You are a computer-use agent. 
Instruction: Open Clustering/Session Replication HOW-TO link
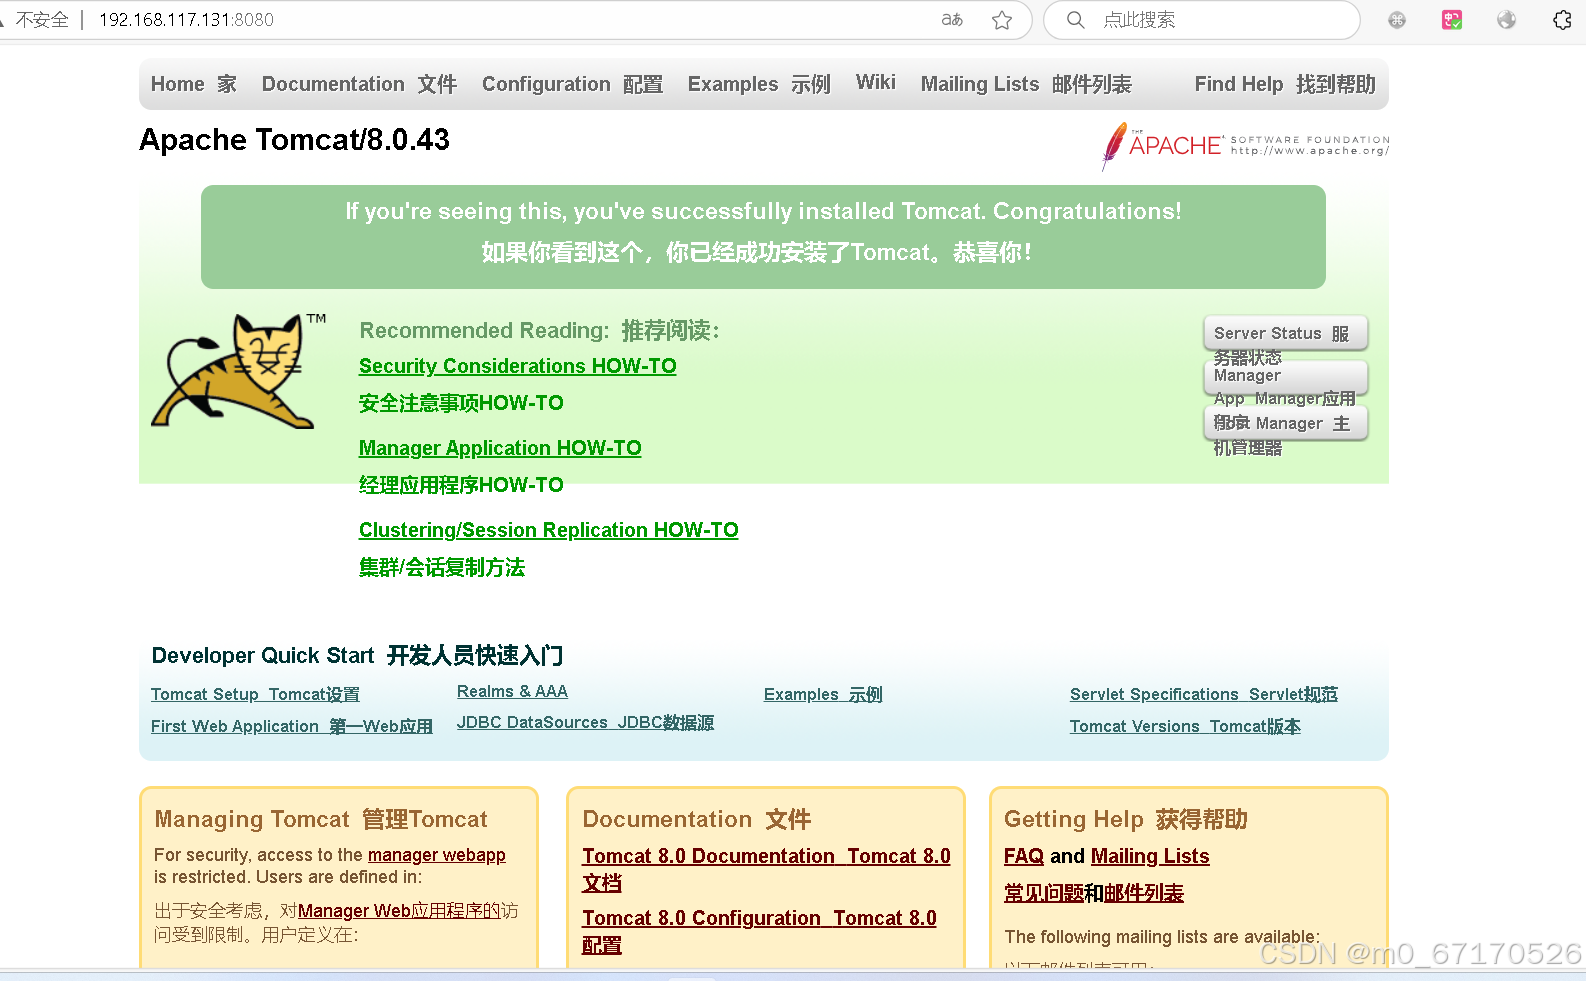coord(549,530)
